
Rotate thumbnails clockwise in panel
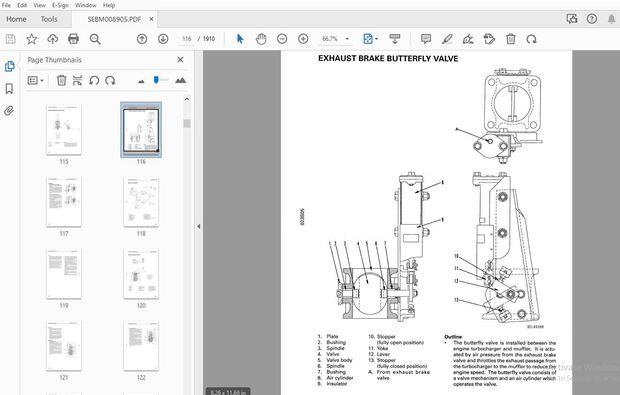[x=110, y=80]
